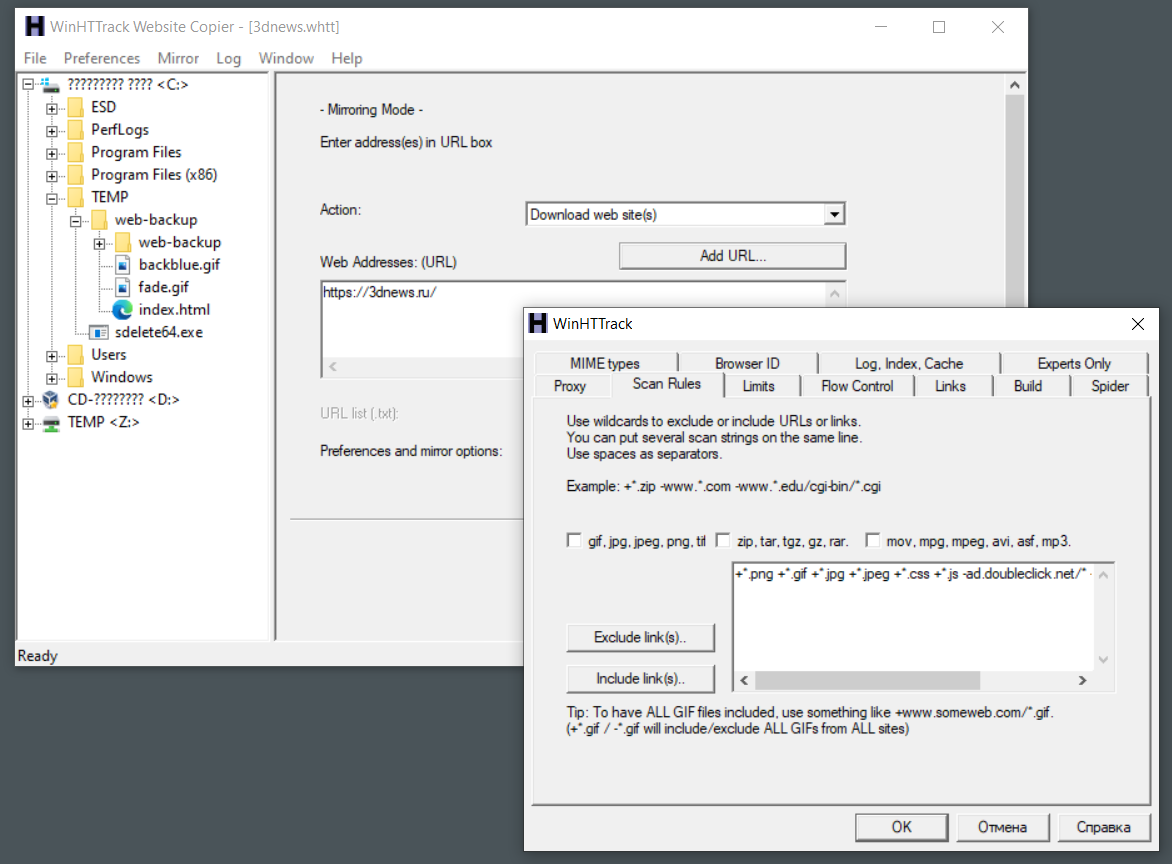Enable the gif, jpg, jpeg, png checkbox
This screenshot has width=1172, height=864.
pyautogui.click(x=574, y=540)
